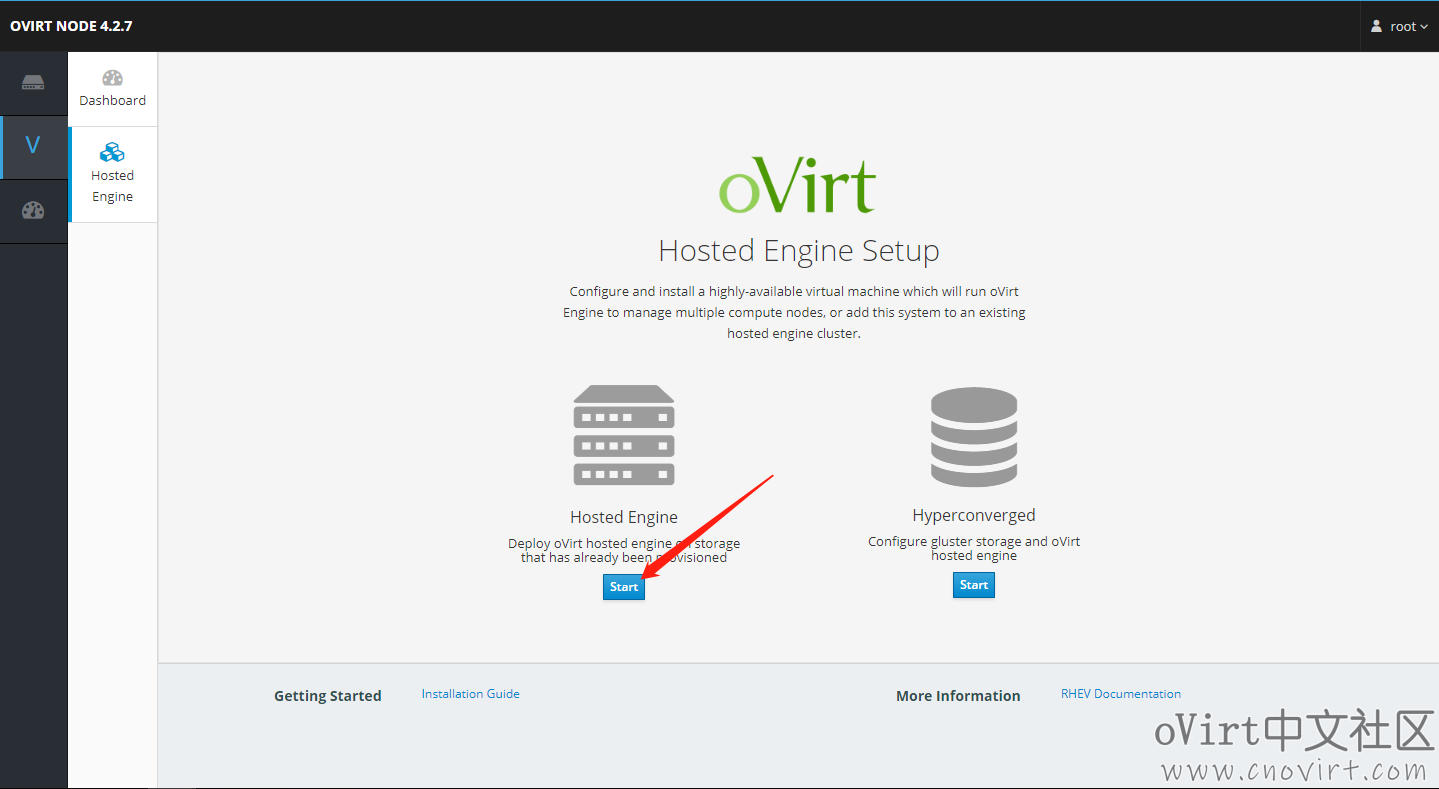The height and width of the screenshot is (789, 1439).
Task: Click the Getting Started heading
Action: [x=328, y=696]
